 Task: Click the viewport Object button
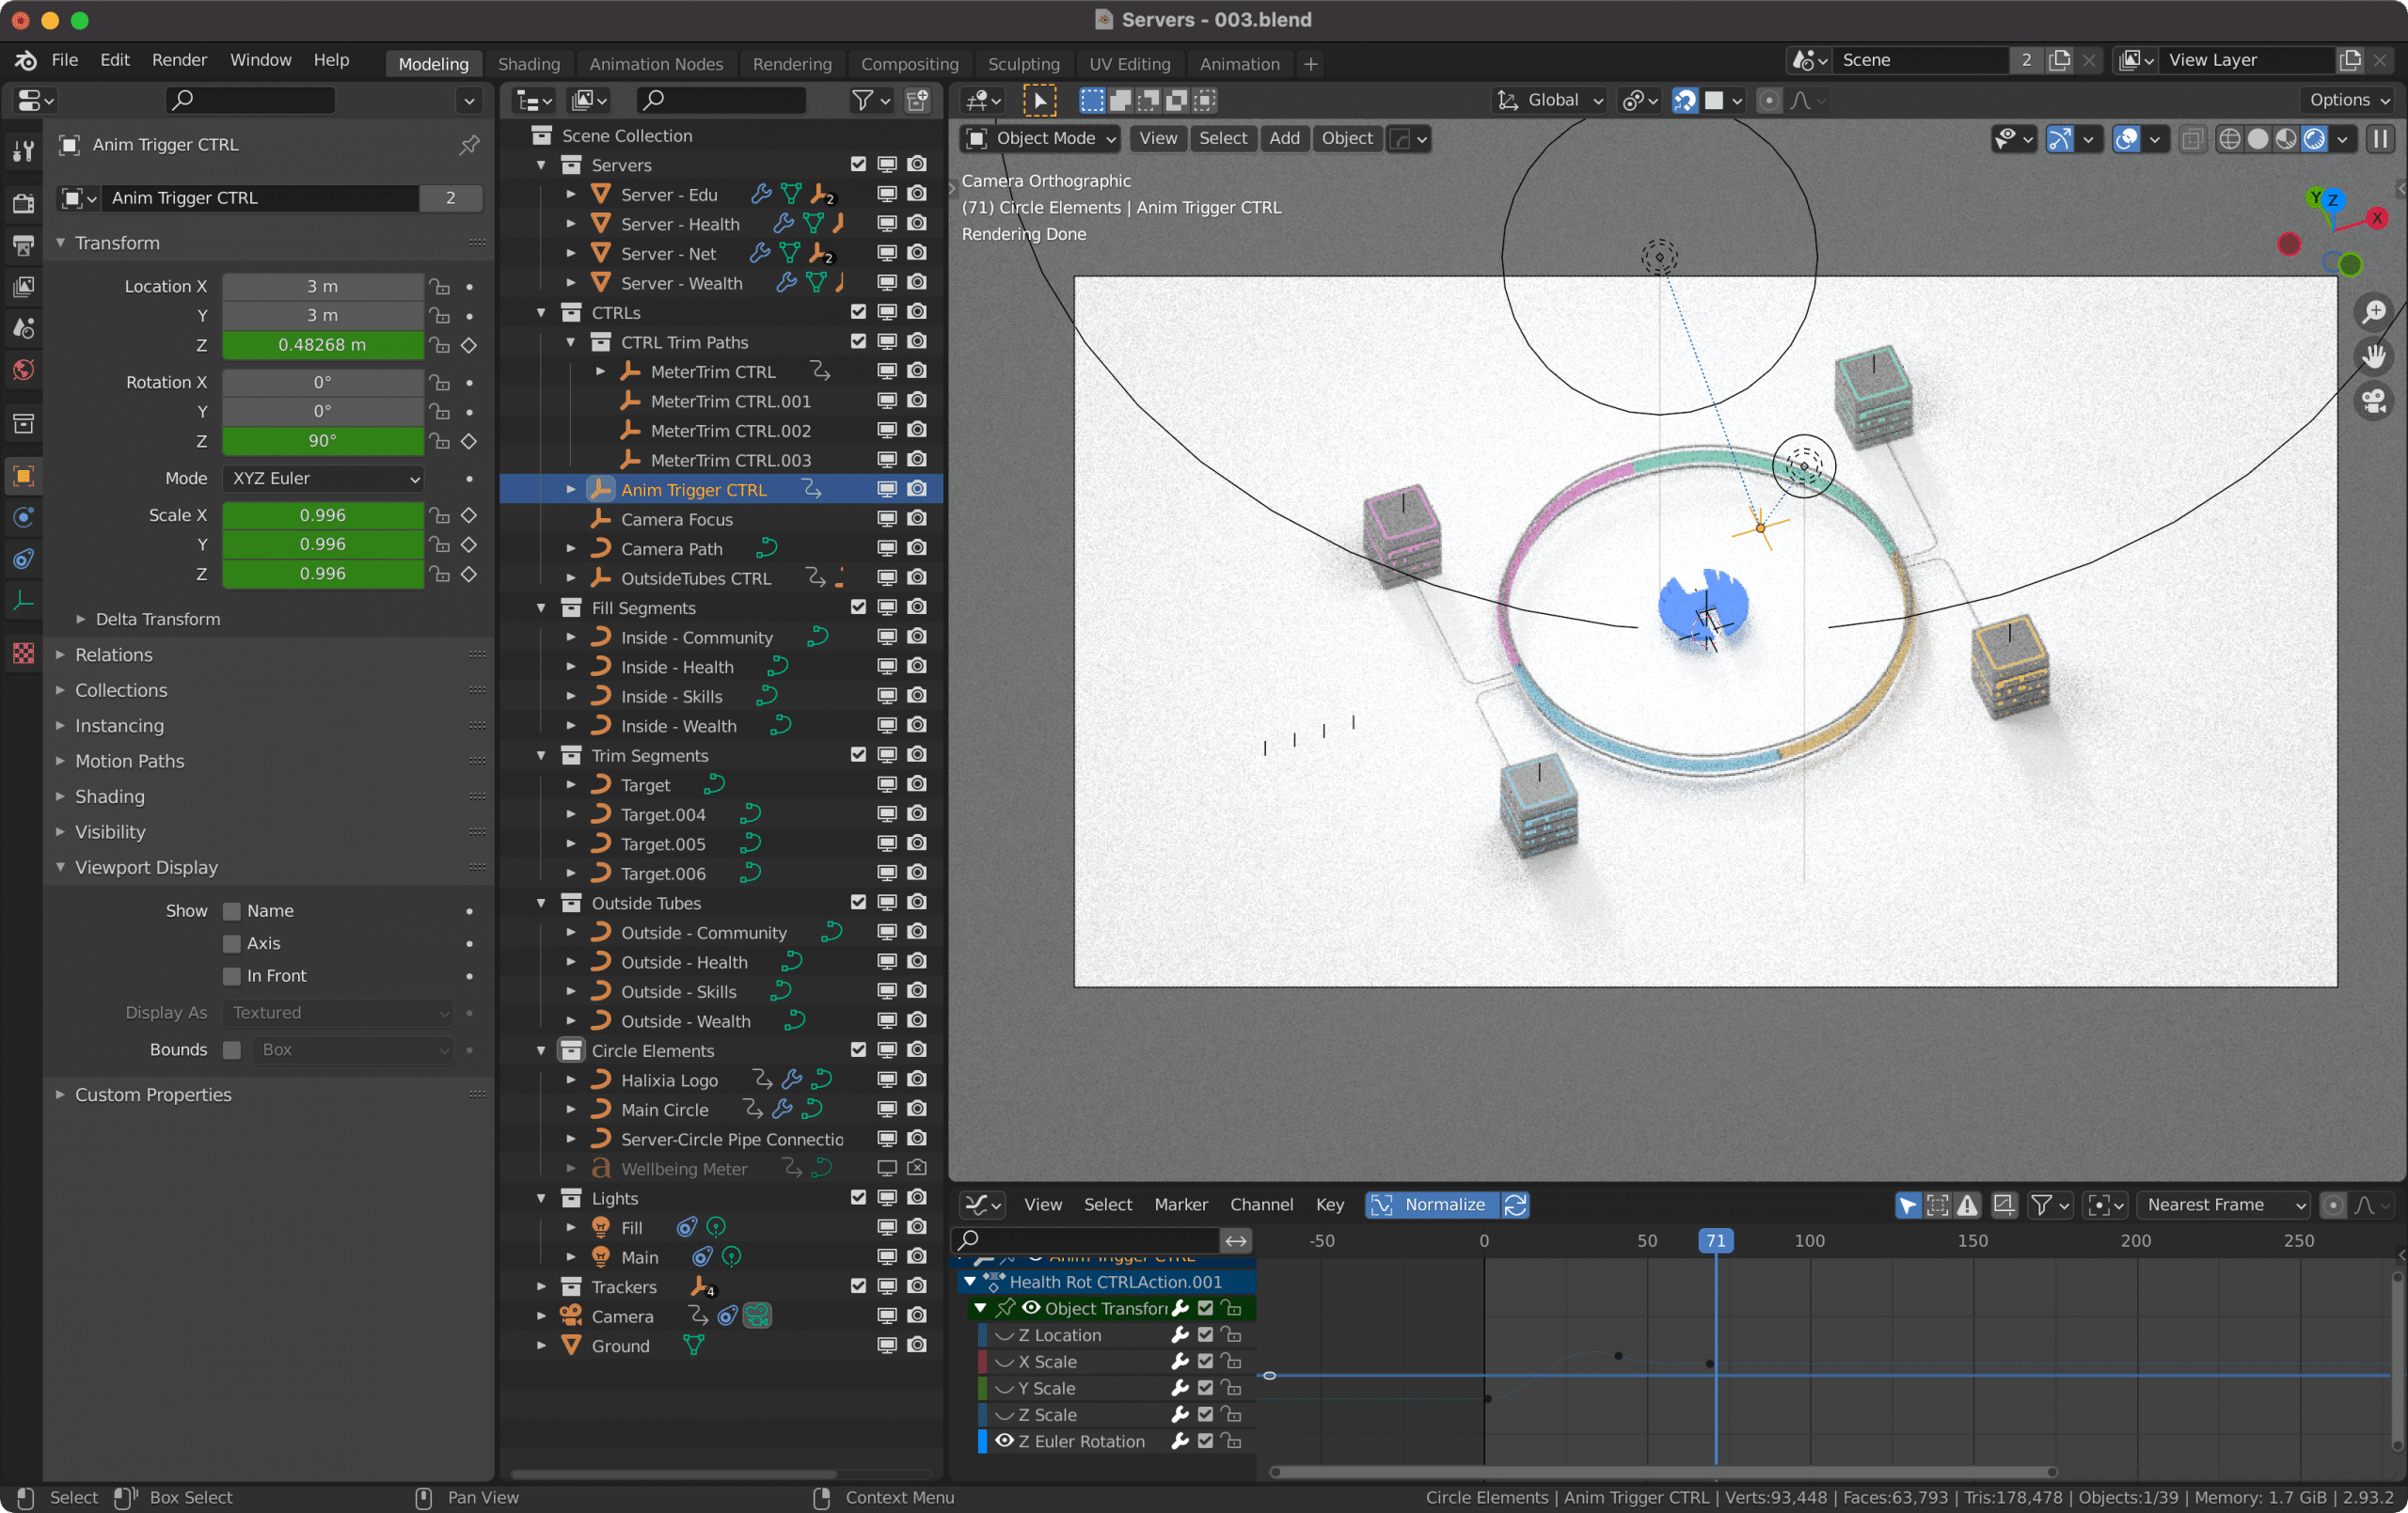click(1347, 139)
